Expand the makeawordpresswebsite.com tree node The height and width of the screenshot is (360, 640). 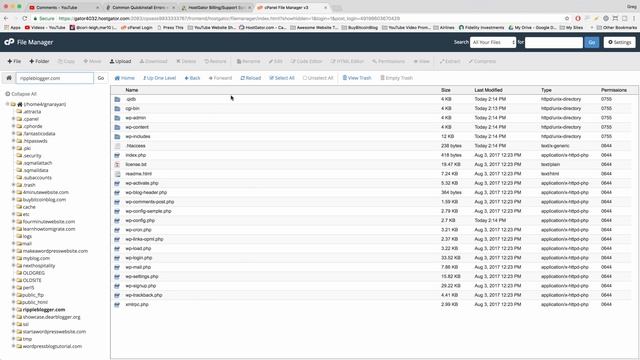click(x=13, y=251)
